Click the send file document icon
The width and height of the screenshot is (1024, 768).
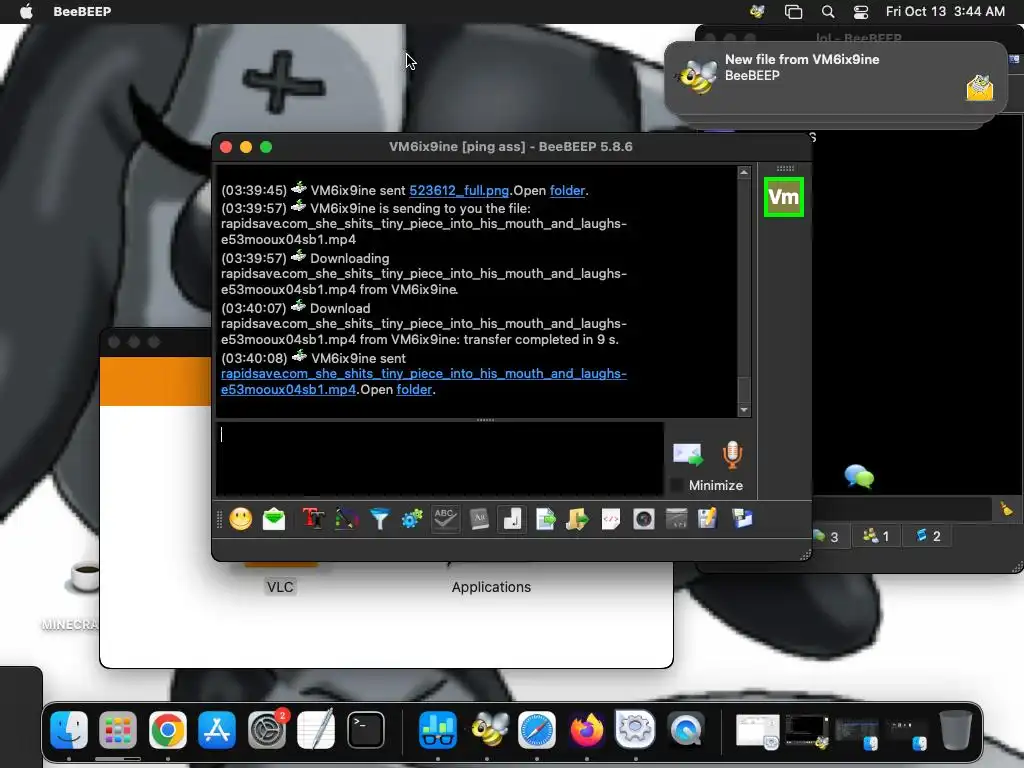(545, 519)
